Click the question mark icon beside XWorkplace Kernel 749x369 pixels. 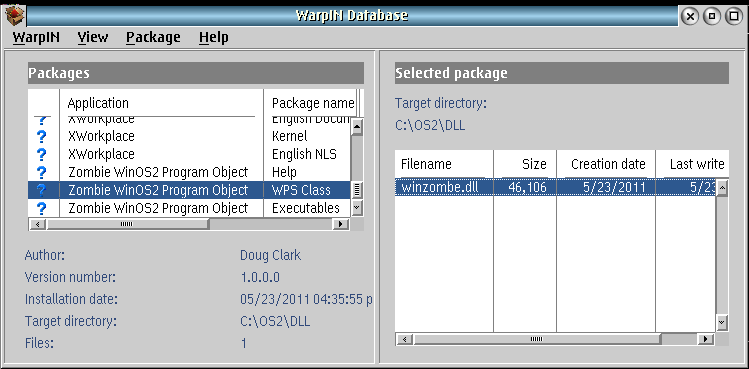point(42,137)
